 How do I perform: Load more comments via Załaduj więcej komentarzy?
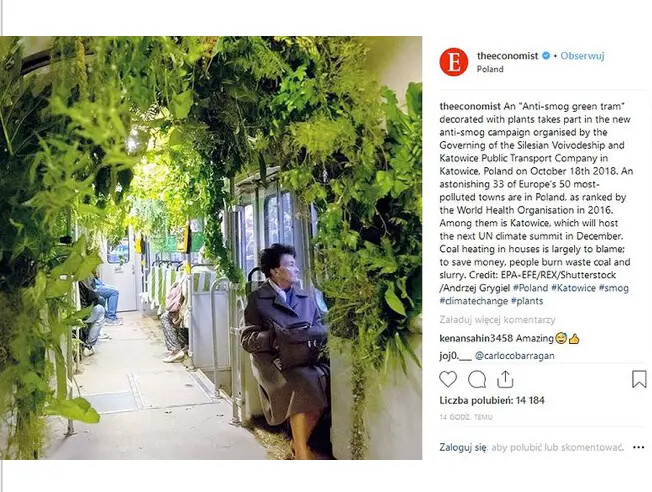tap(497, 320)
